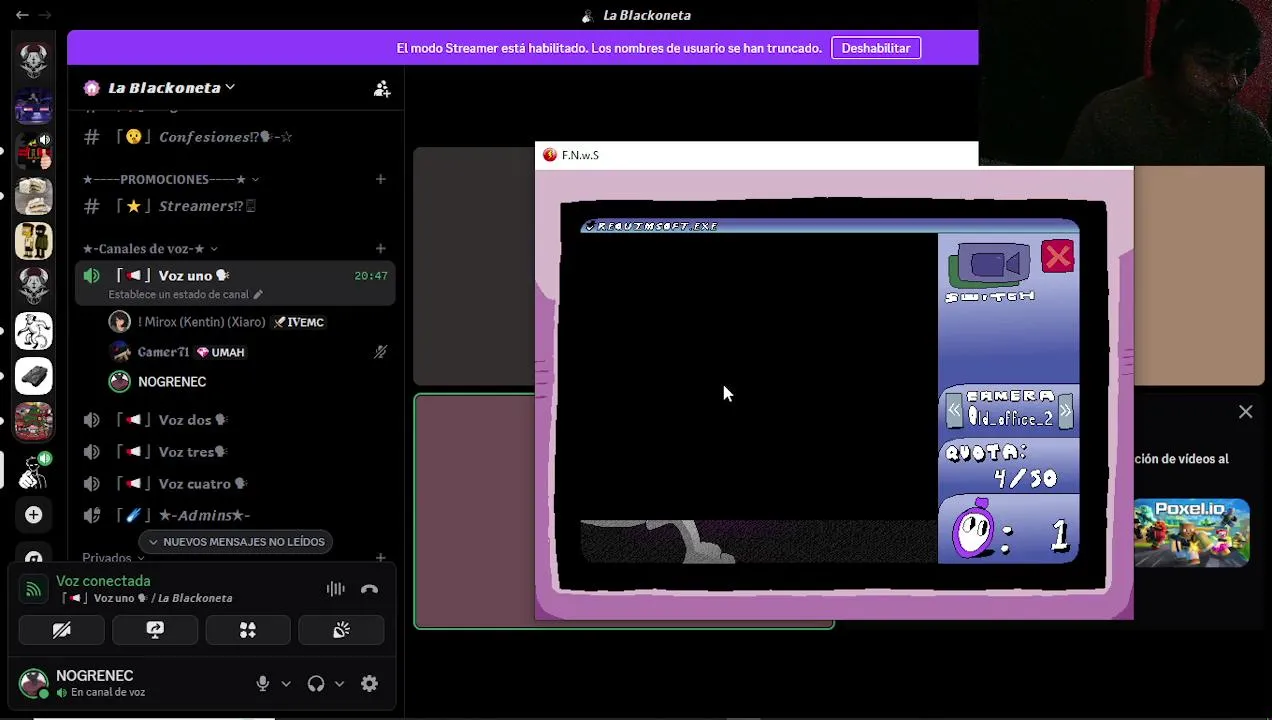Open noise suppression waveform icon in voice panel

336,589
